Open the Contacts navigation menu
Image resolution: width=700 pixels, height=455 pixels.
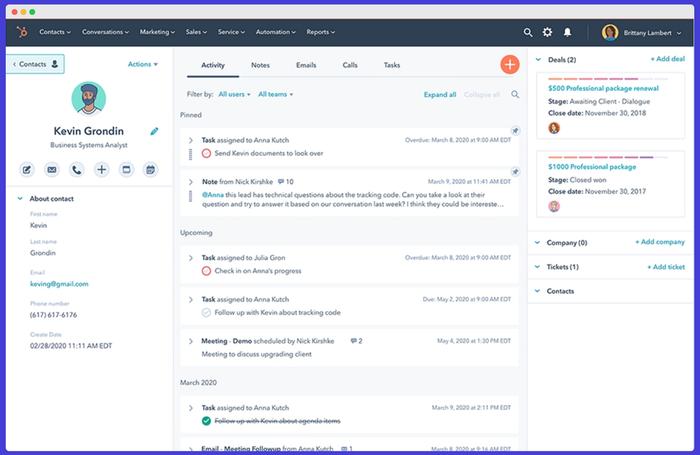pyautogui.click(x=55, y=32)
